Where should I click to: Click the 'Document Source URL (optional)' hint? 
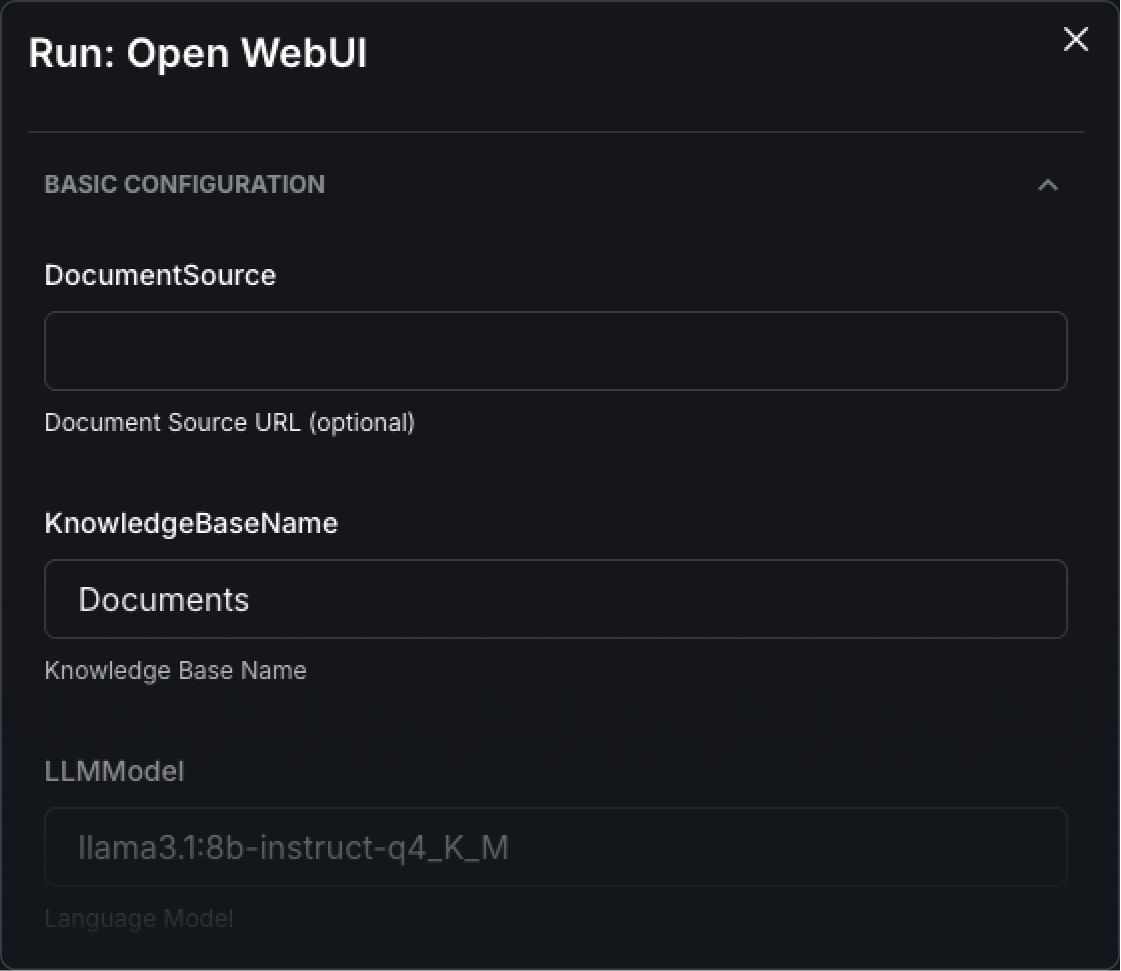[x=229, y=422]
